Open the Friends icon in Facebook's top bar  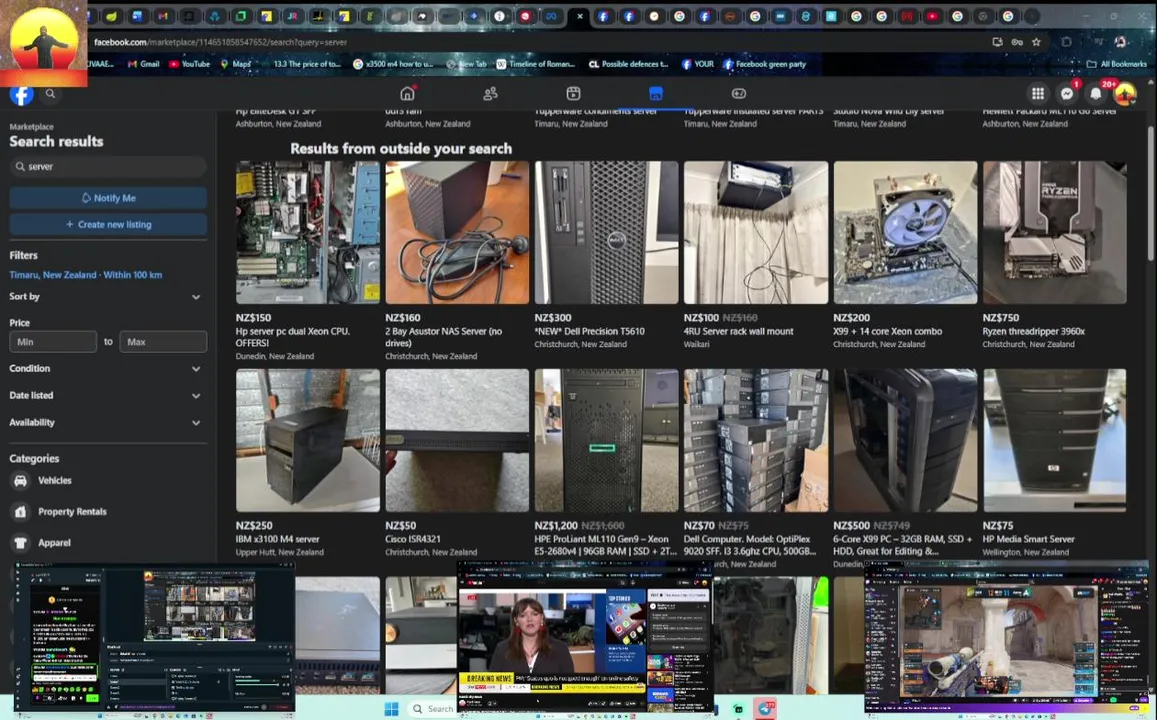490,94
